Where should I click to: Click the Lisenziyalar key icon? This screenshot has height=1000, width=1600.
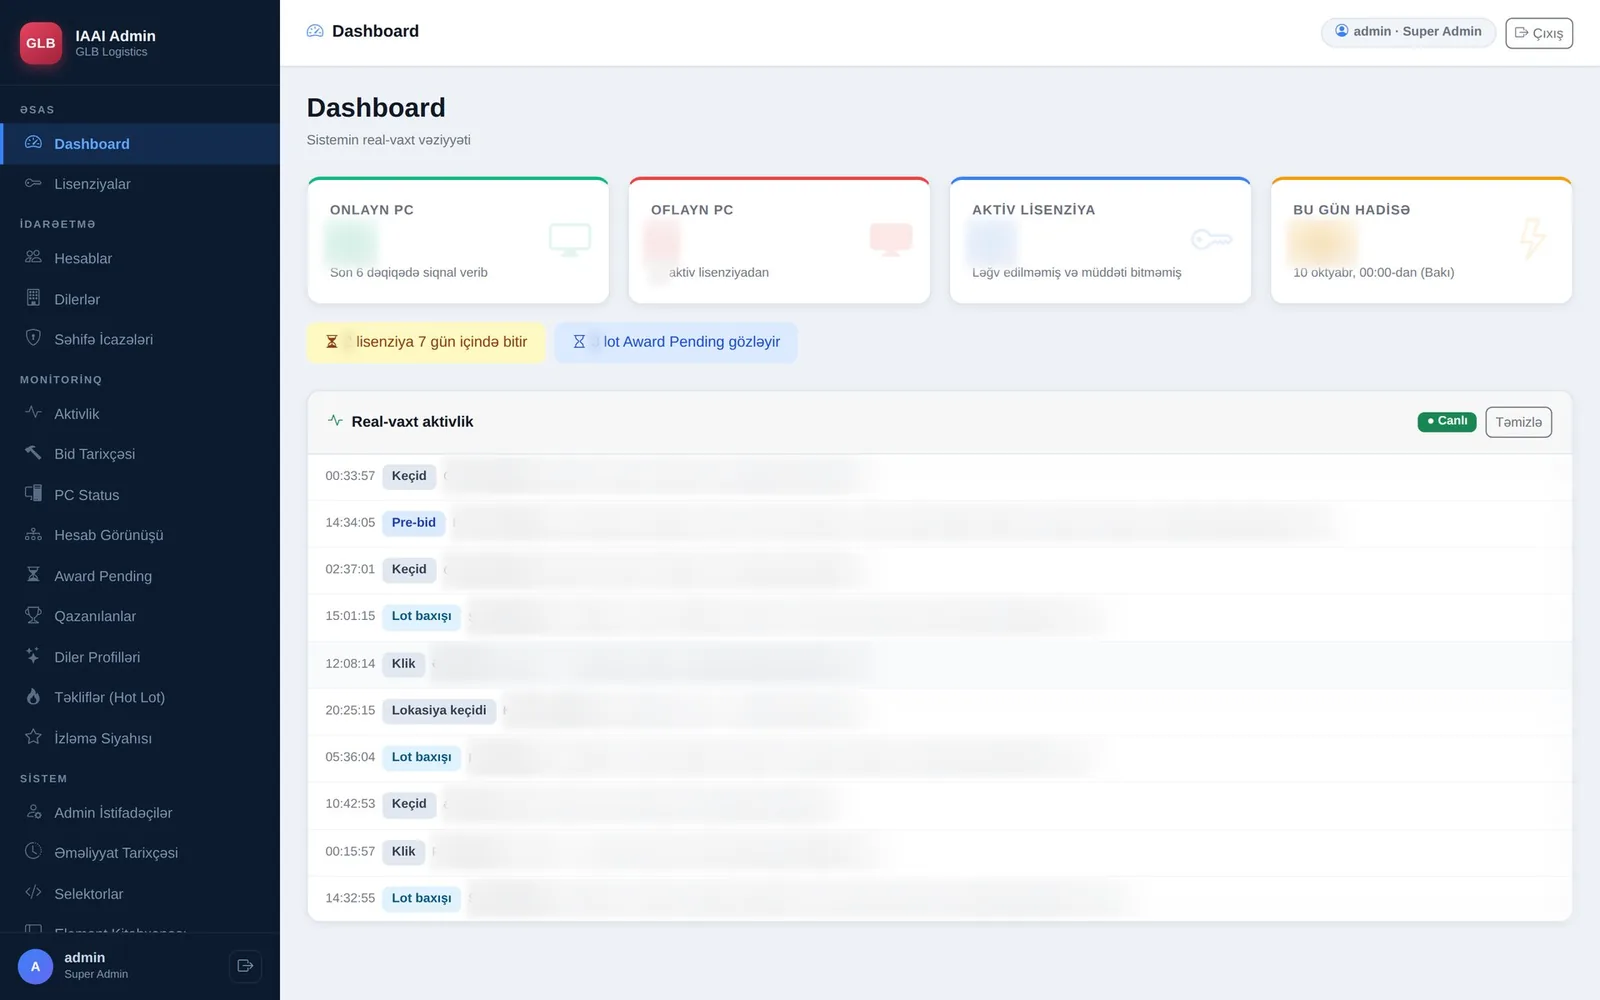click(33, 183)
